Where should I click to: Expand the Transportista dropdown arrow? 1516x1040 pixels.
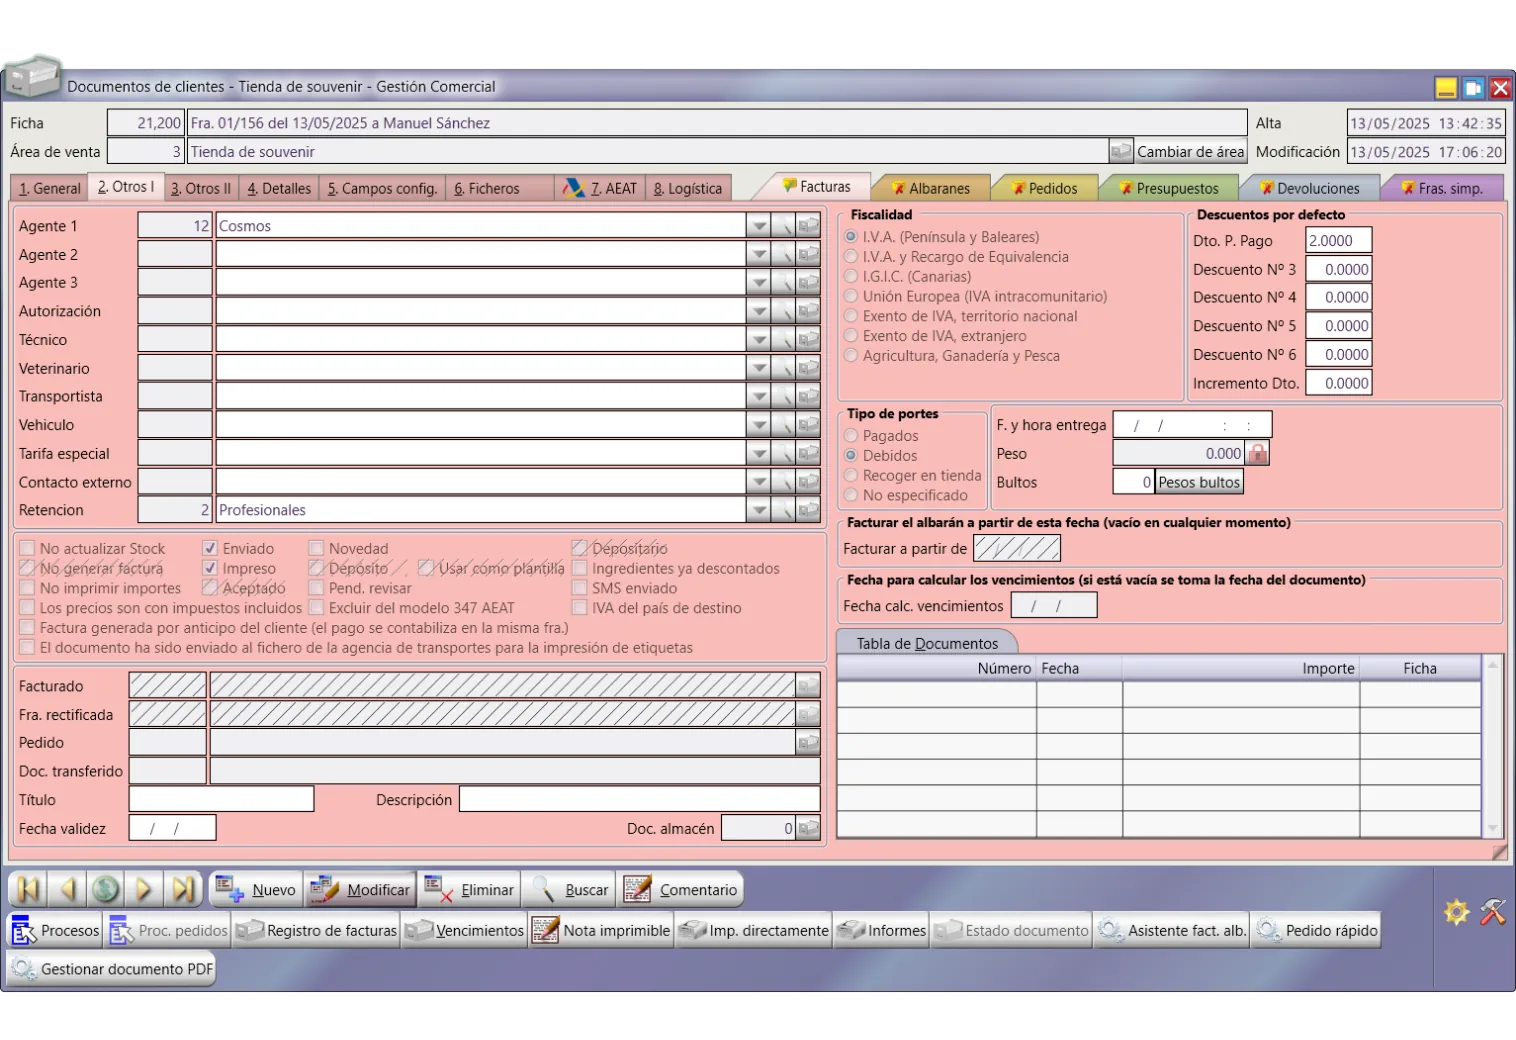759,397
